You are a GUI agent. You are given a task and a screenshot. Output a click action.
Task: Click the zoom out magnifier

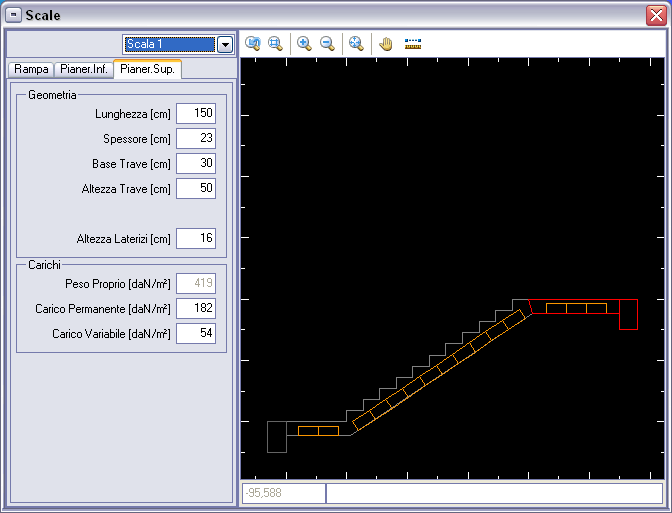coord(327,44)
